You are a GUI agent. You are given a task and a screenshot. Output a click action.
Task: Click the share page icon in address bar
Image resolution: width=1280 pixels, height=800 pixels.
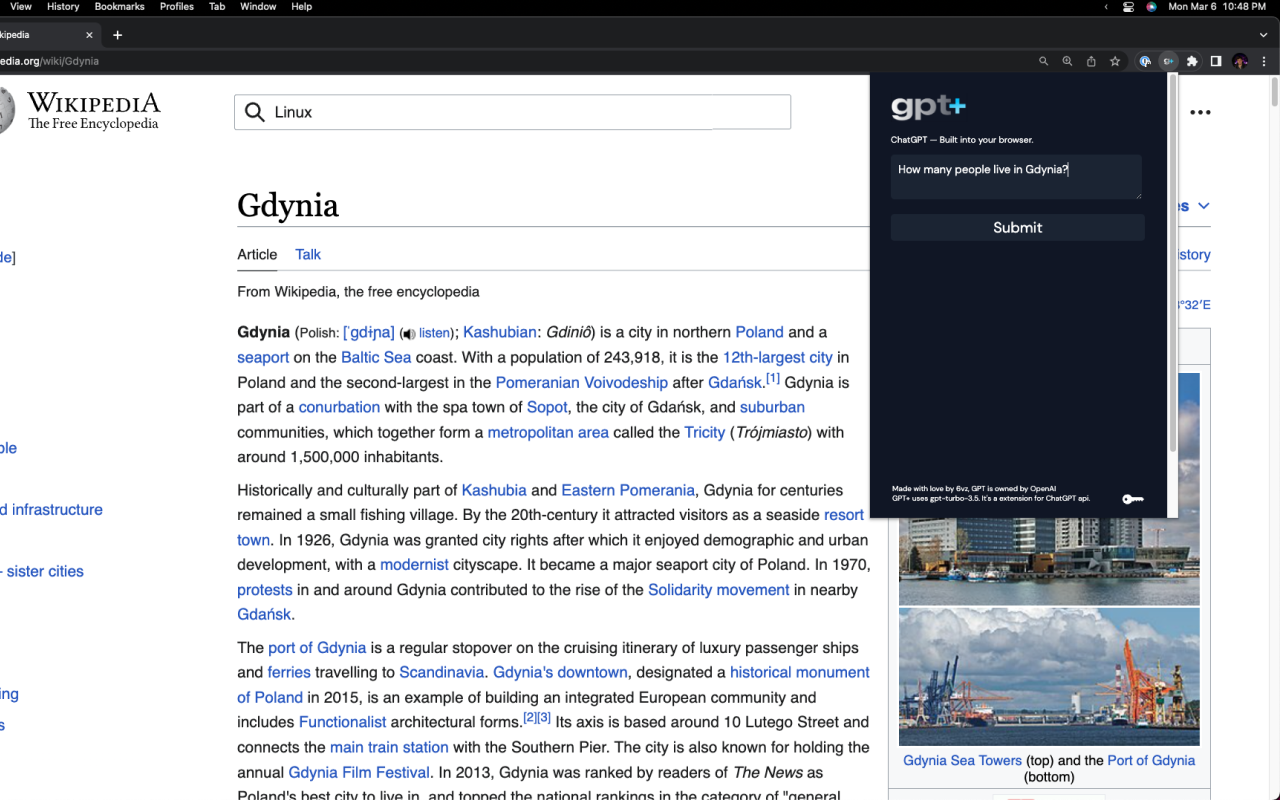[x=1091, y=61]
